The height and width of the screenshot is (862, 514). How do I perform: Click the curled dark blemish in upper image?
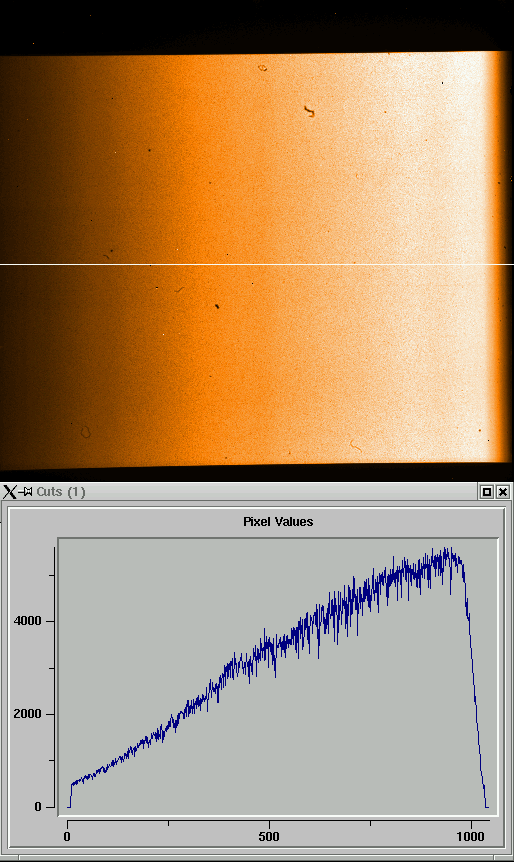[309, 112]
